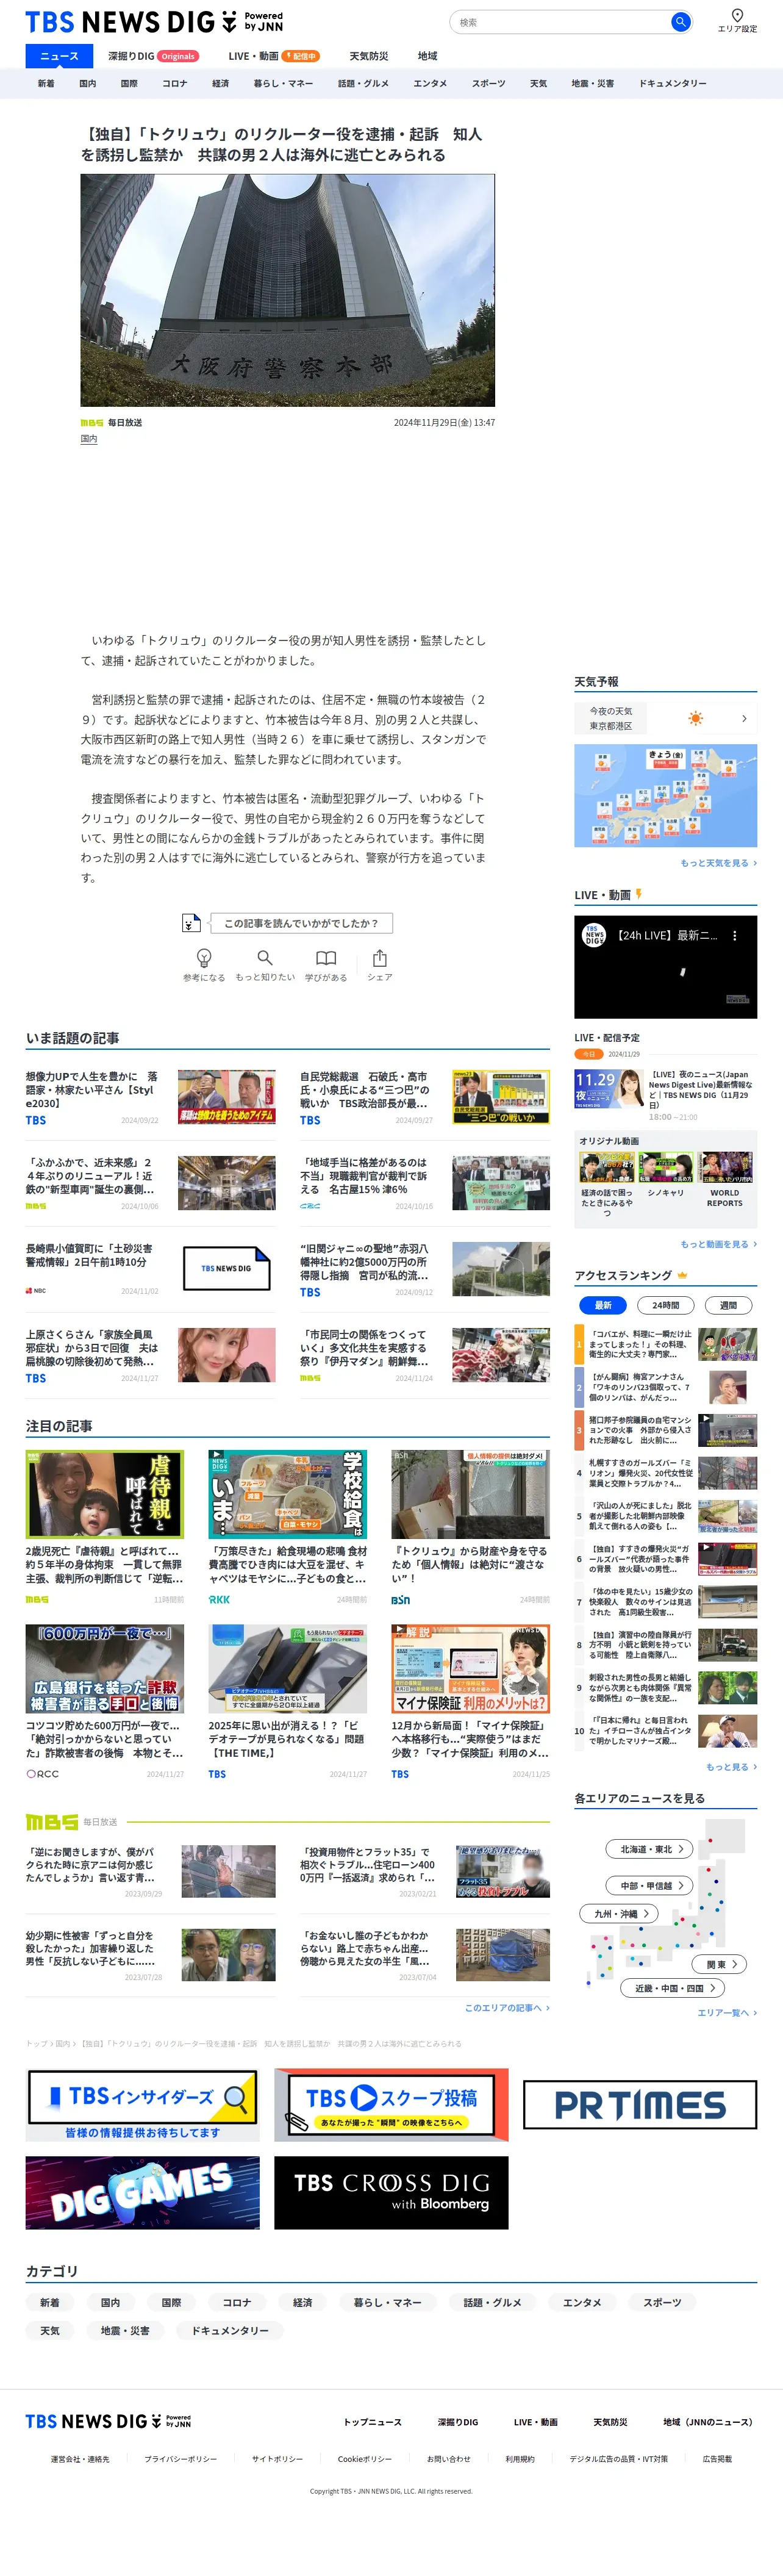This screenshot has width=783, height=2576.
Task: Select ドキュメンタリー in the sub-navigation bar
Action: pyautogui.click(x=673, y=83)
